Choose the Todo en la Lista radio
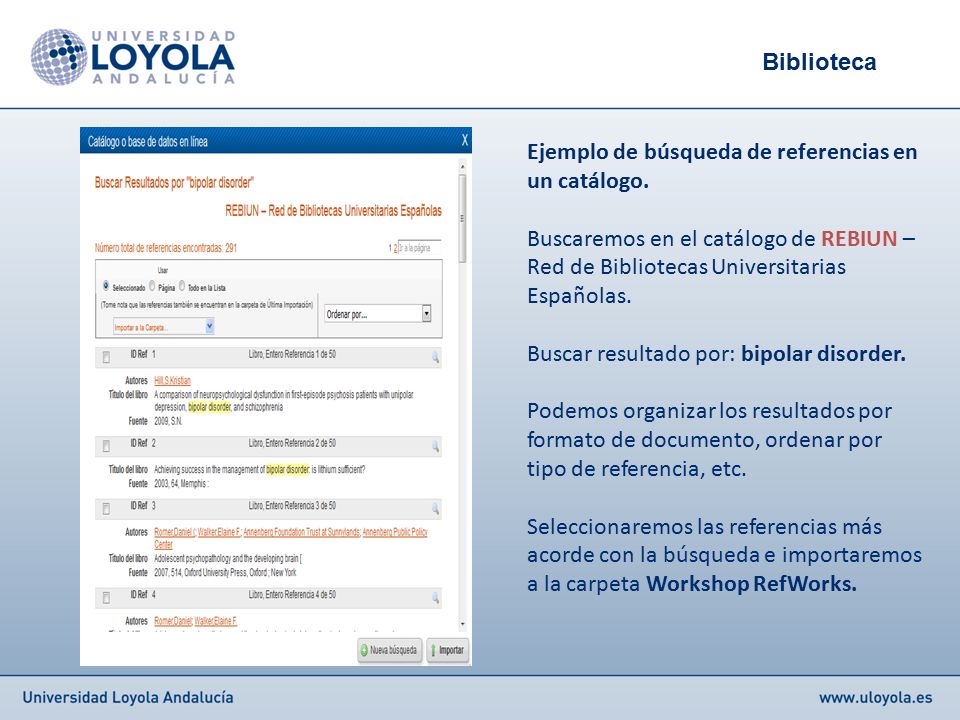Screen dimensions: 960x720 coord(182,286)
